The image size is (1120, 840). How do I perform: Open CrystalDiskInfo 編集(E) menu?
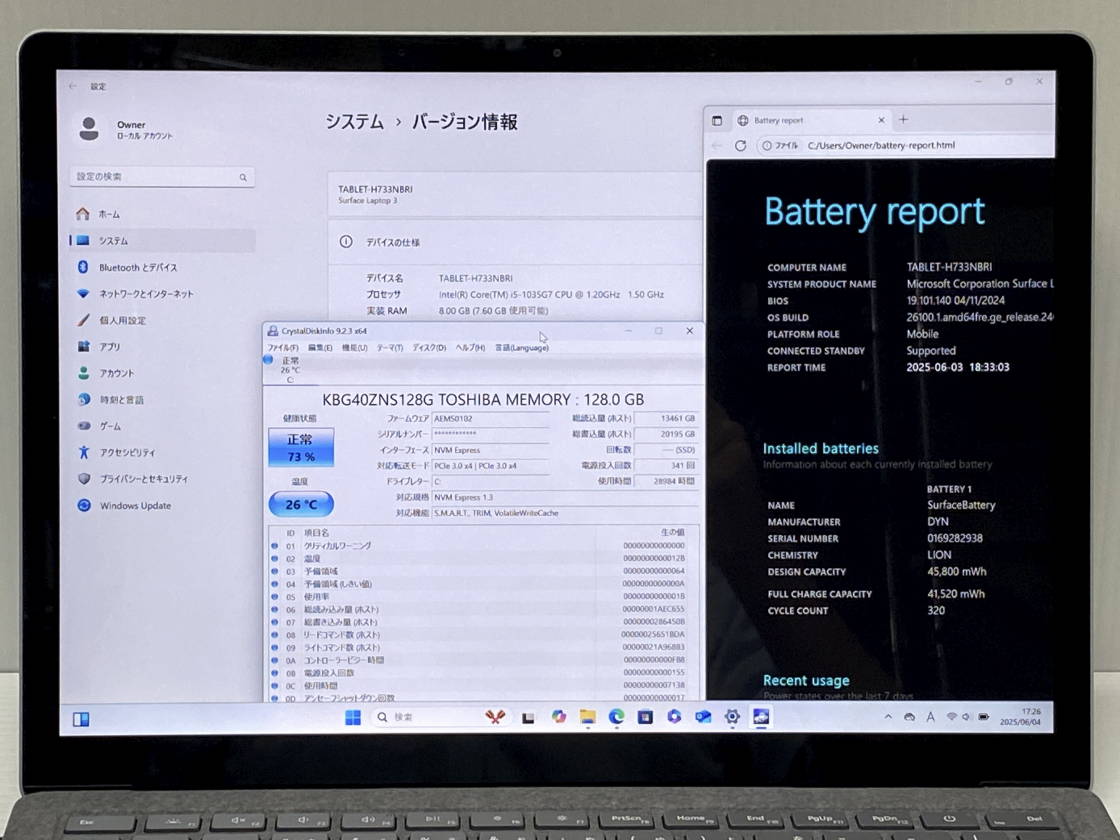coord(320,348)
